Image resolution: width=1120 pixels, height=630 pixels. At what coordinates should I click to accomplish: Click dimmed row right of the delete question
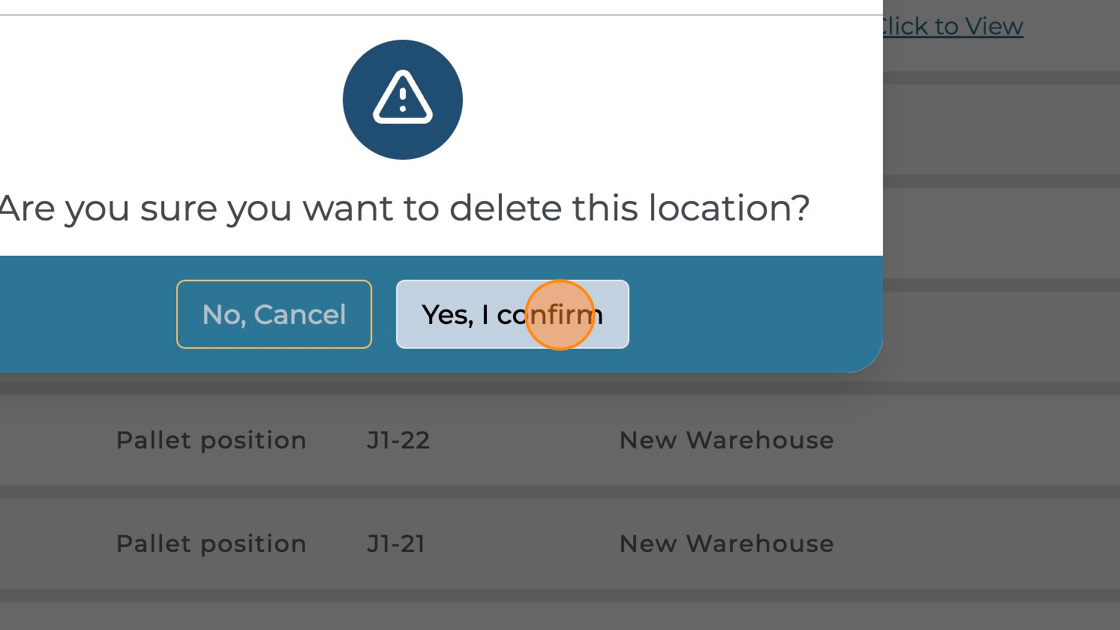1000,230
